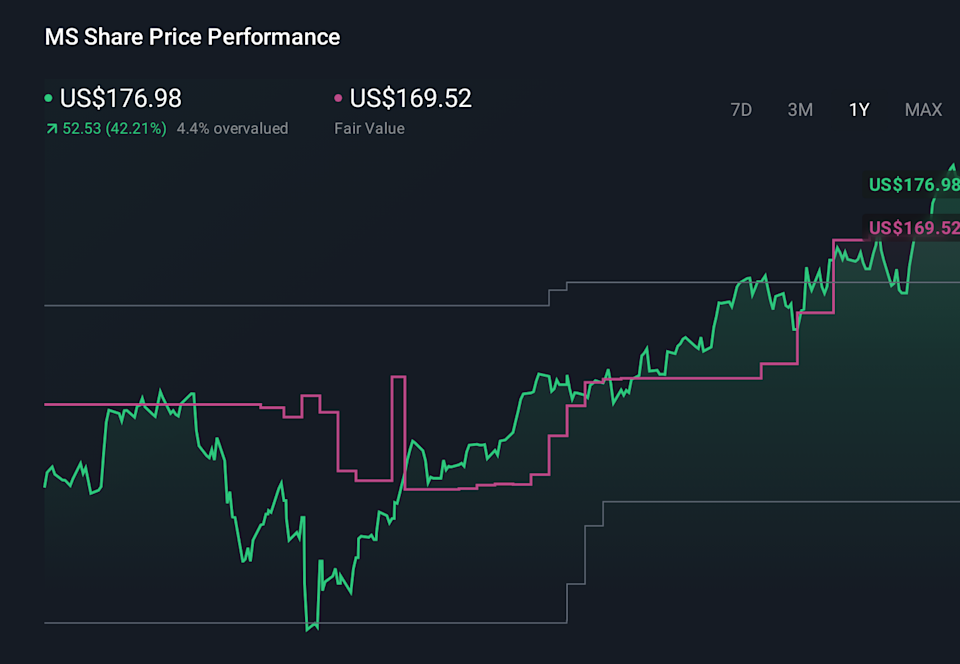This screenshot has height=664, width=960.
Task: Show the MAX time range
Action: 923,110
